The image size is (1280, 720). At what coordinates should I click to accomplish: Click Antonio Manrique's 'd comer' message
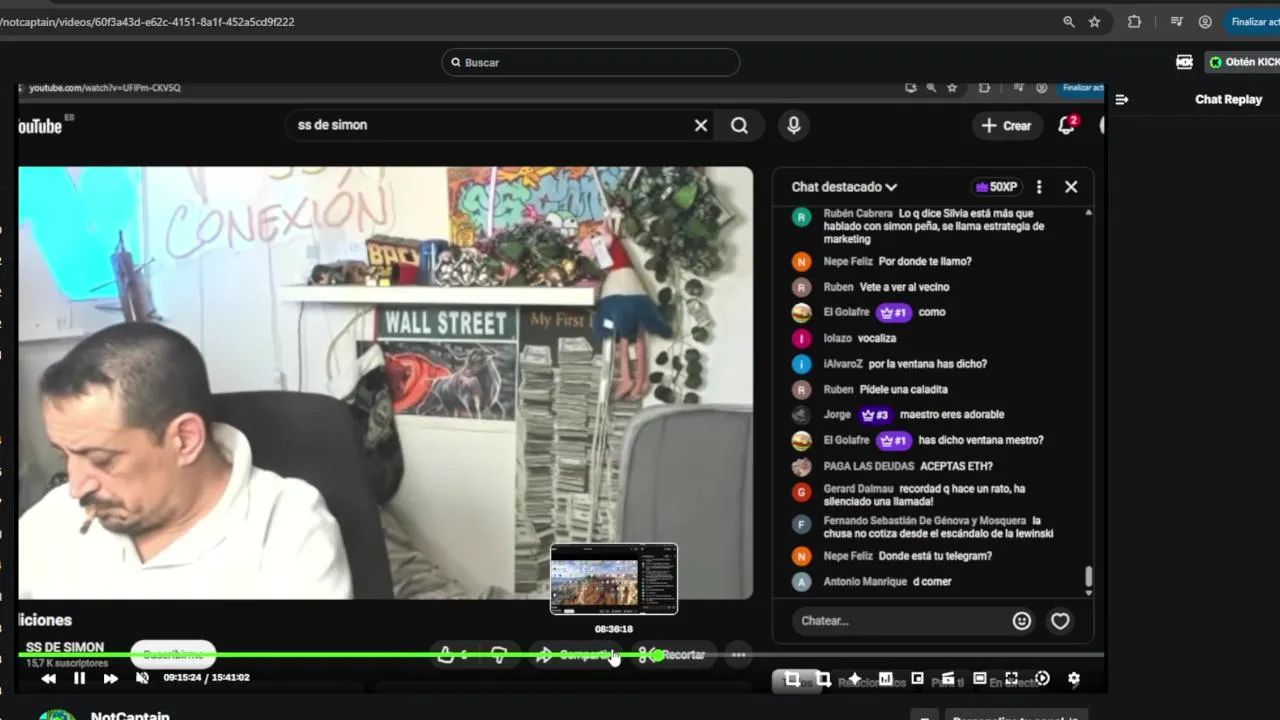coord(933,582)
